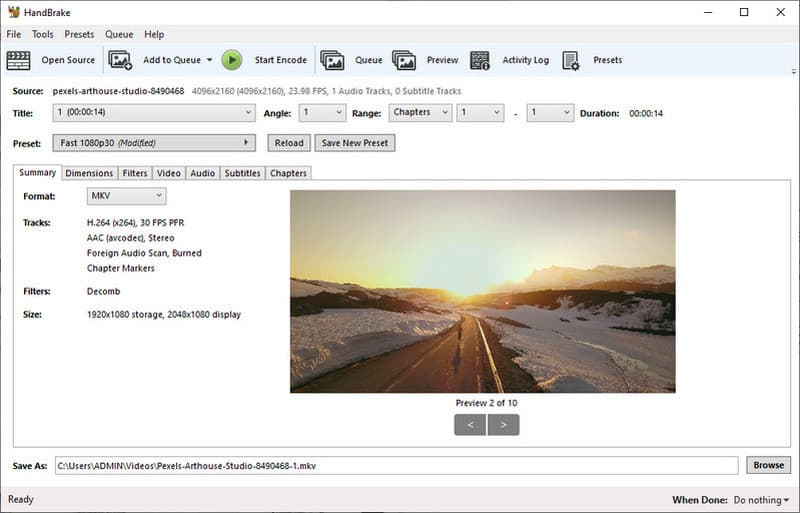Switch to the Dimensions tab

pyautogui.click(x=89, y=173)
